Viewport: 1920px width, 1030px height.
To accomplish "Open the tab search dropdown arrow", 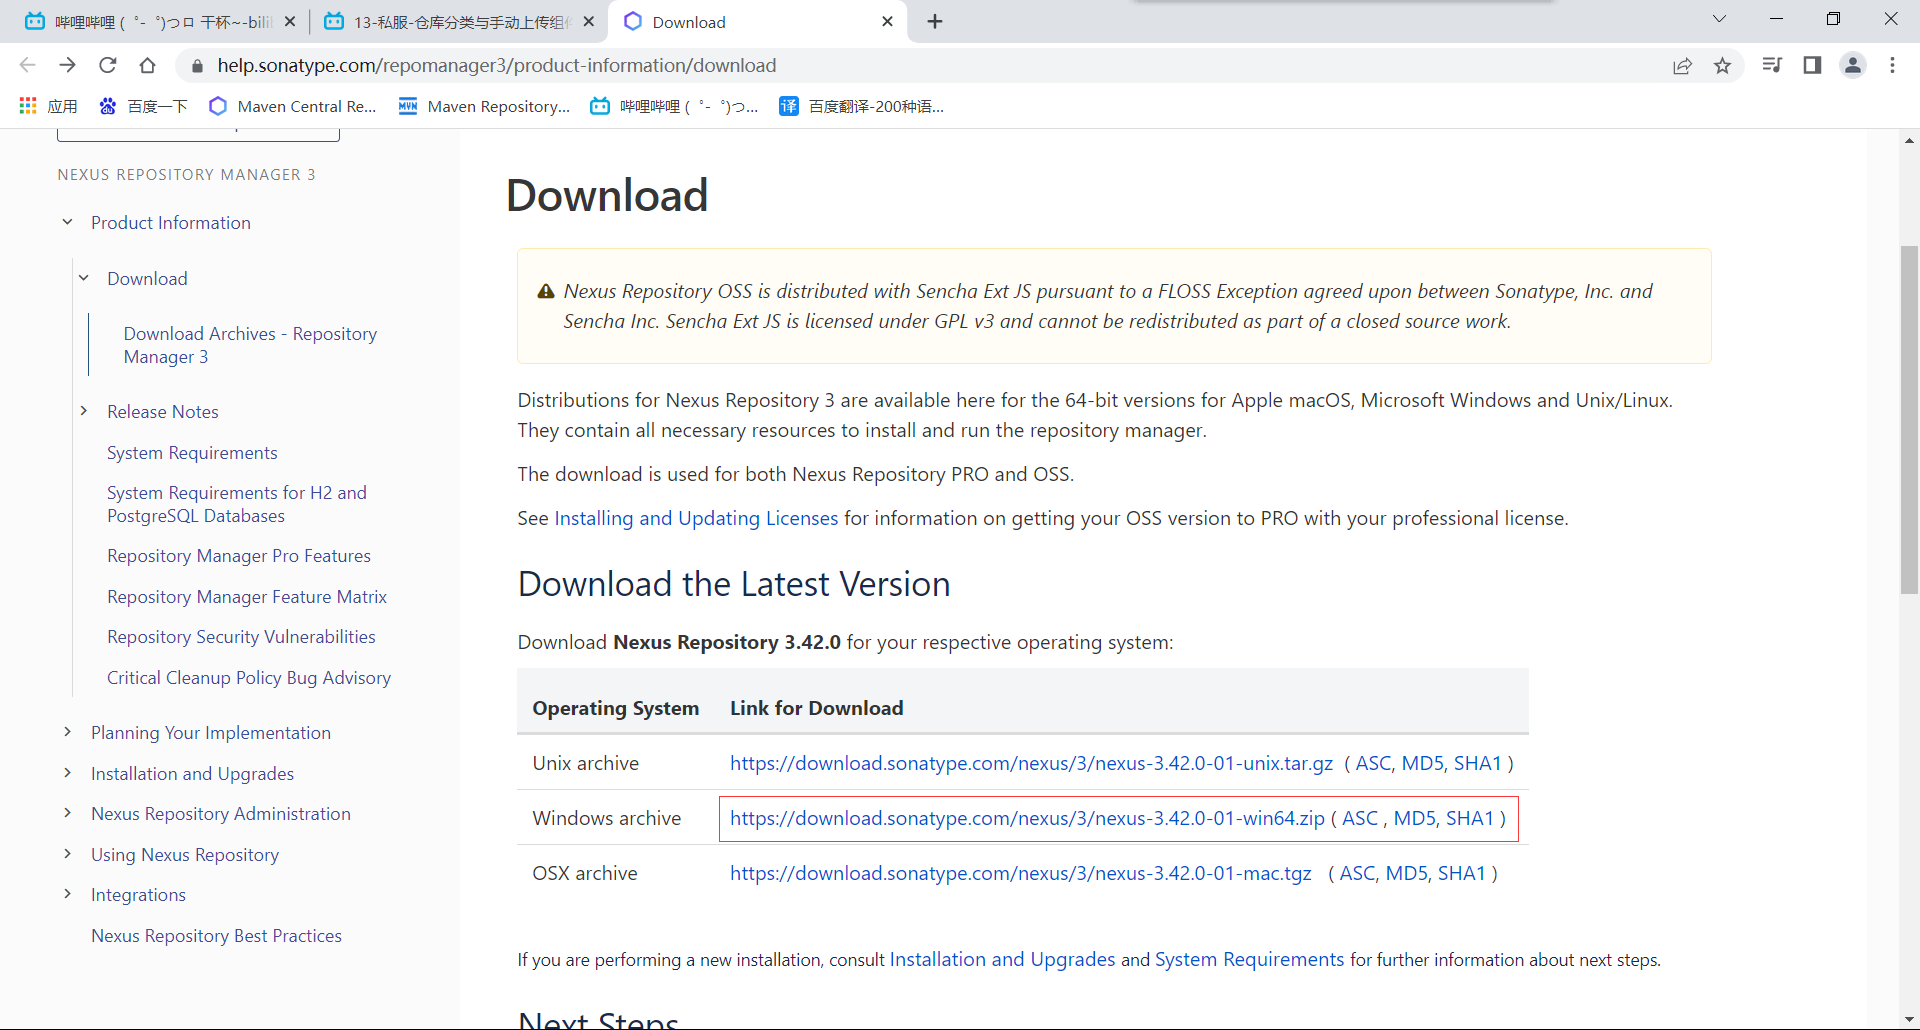I will [1719, 19].
